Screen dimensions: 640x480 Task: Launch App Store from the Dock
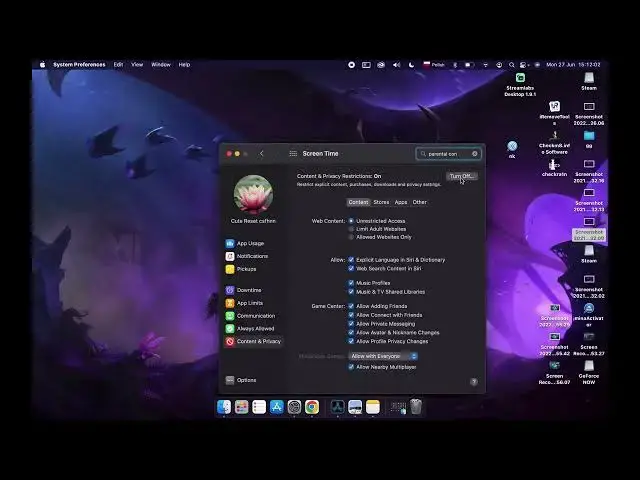coord(277,407)
